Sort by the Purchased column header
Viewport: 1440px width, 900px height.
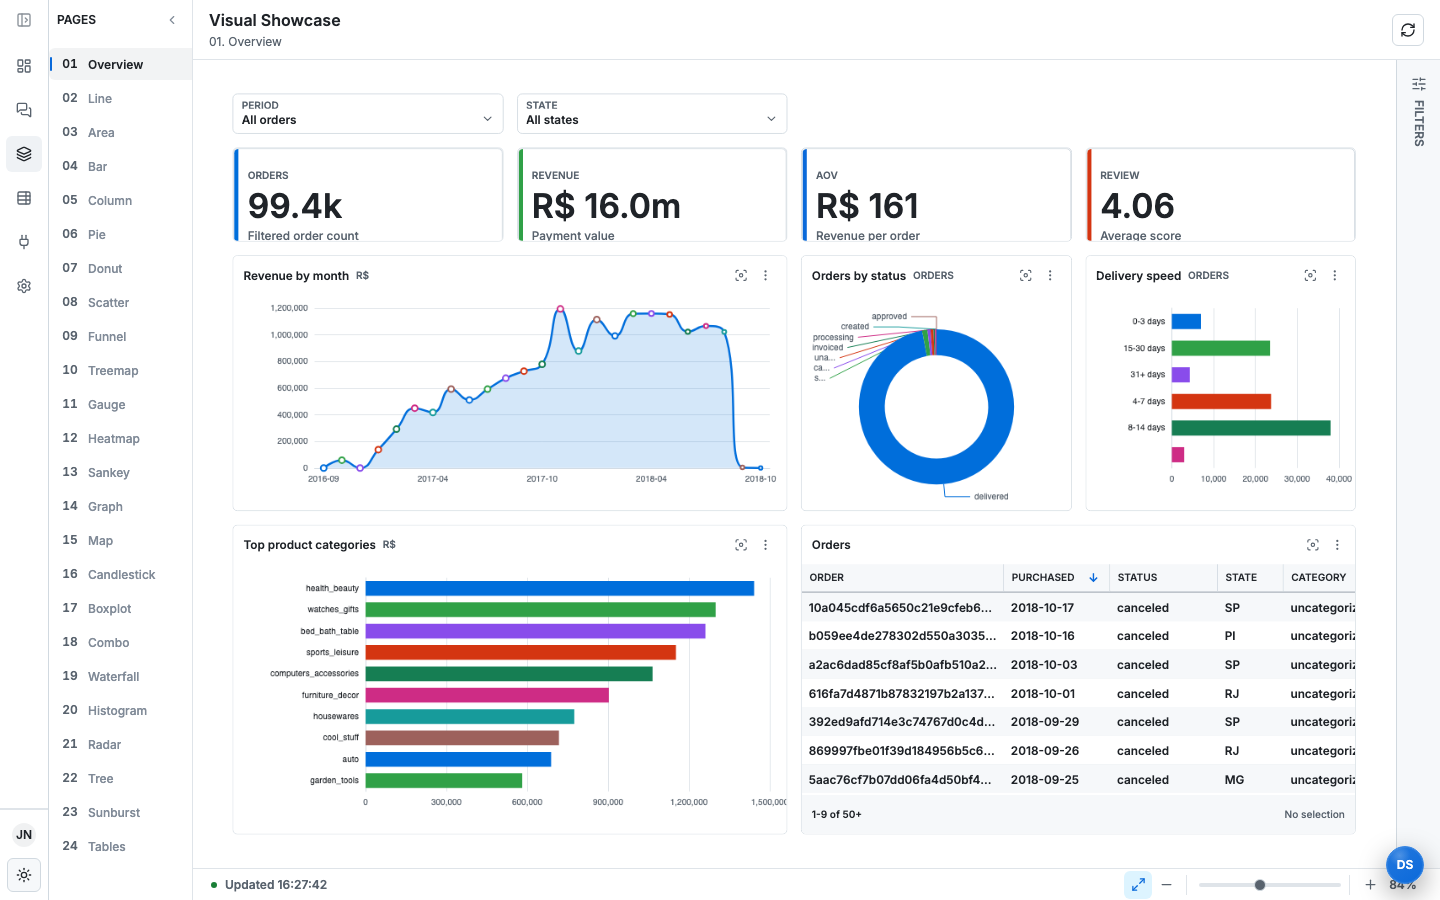(1055, 578)
